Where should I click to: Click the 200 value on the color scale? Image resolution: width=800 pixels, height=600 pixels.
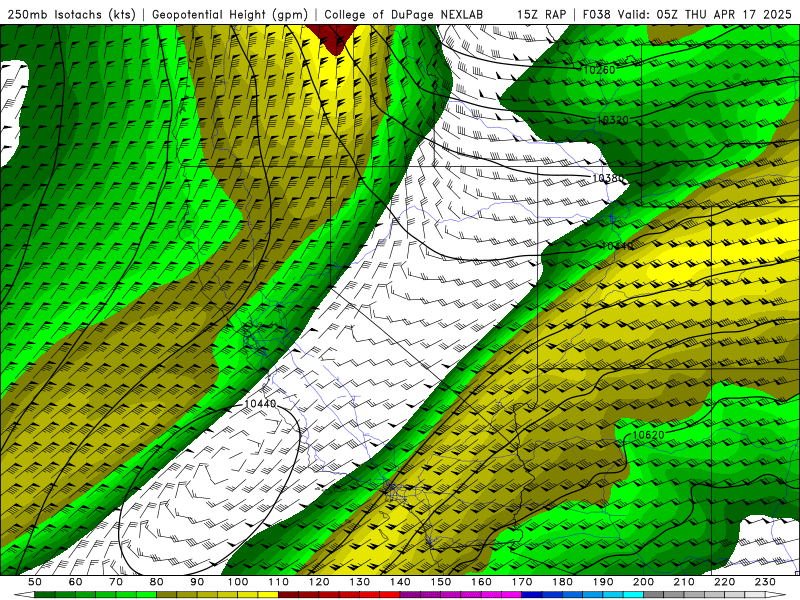644,582
